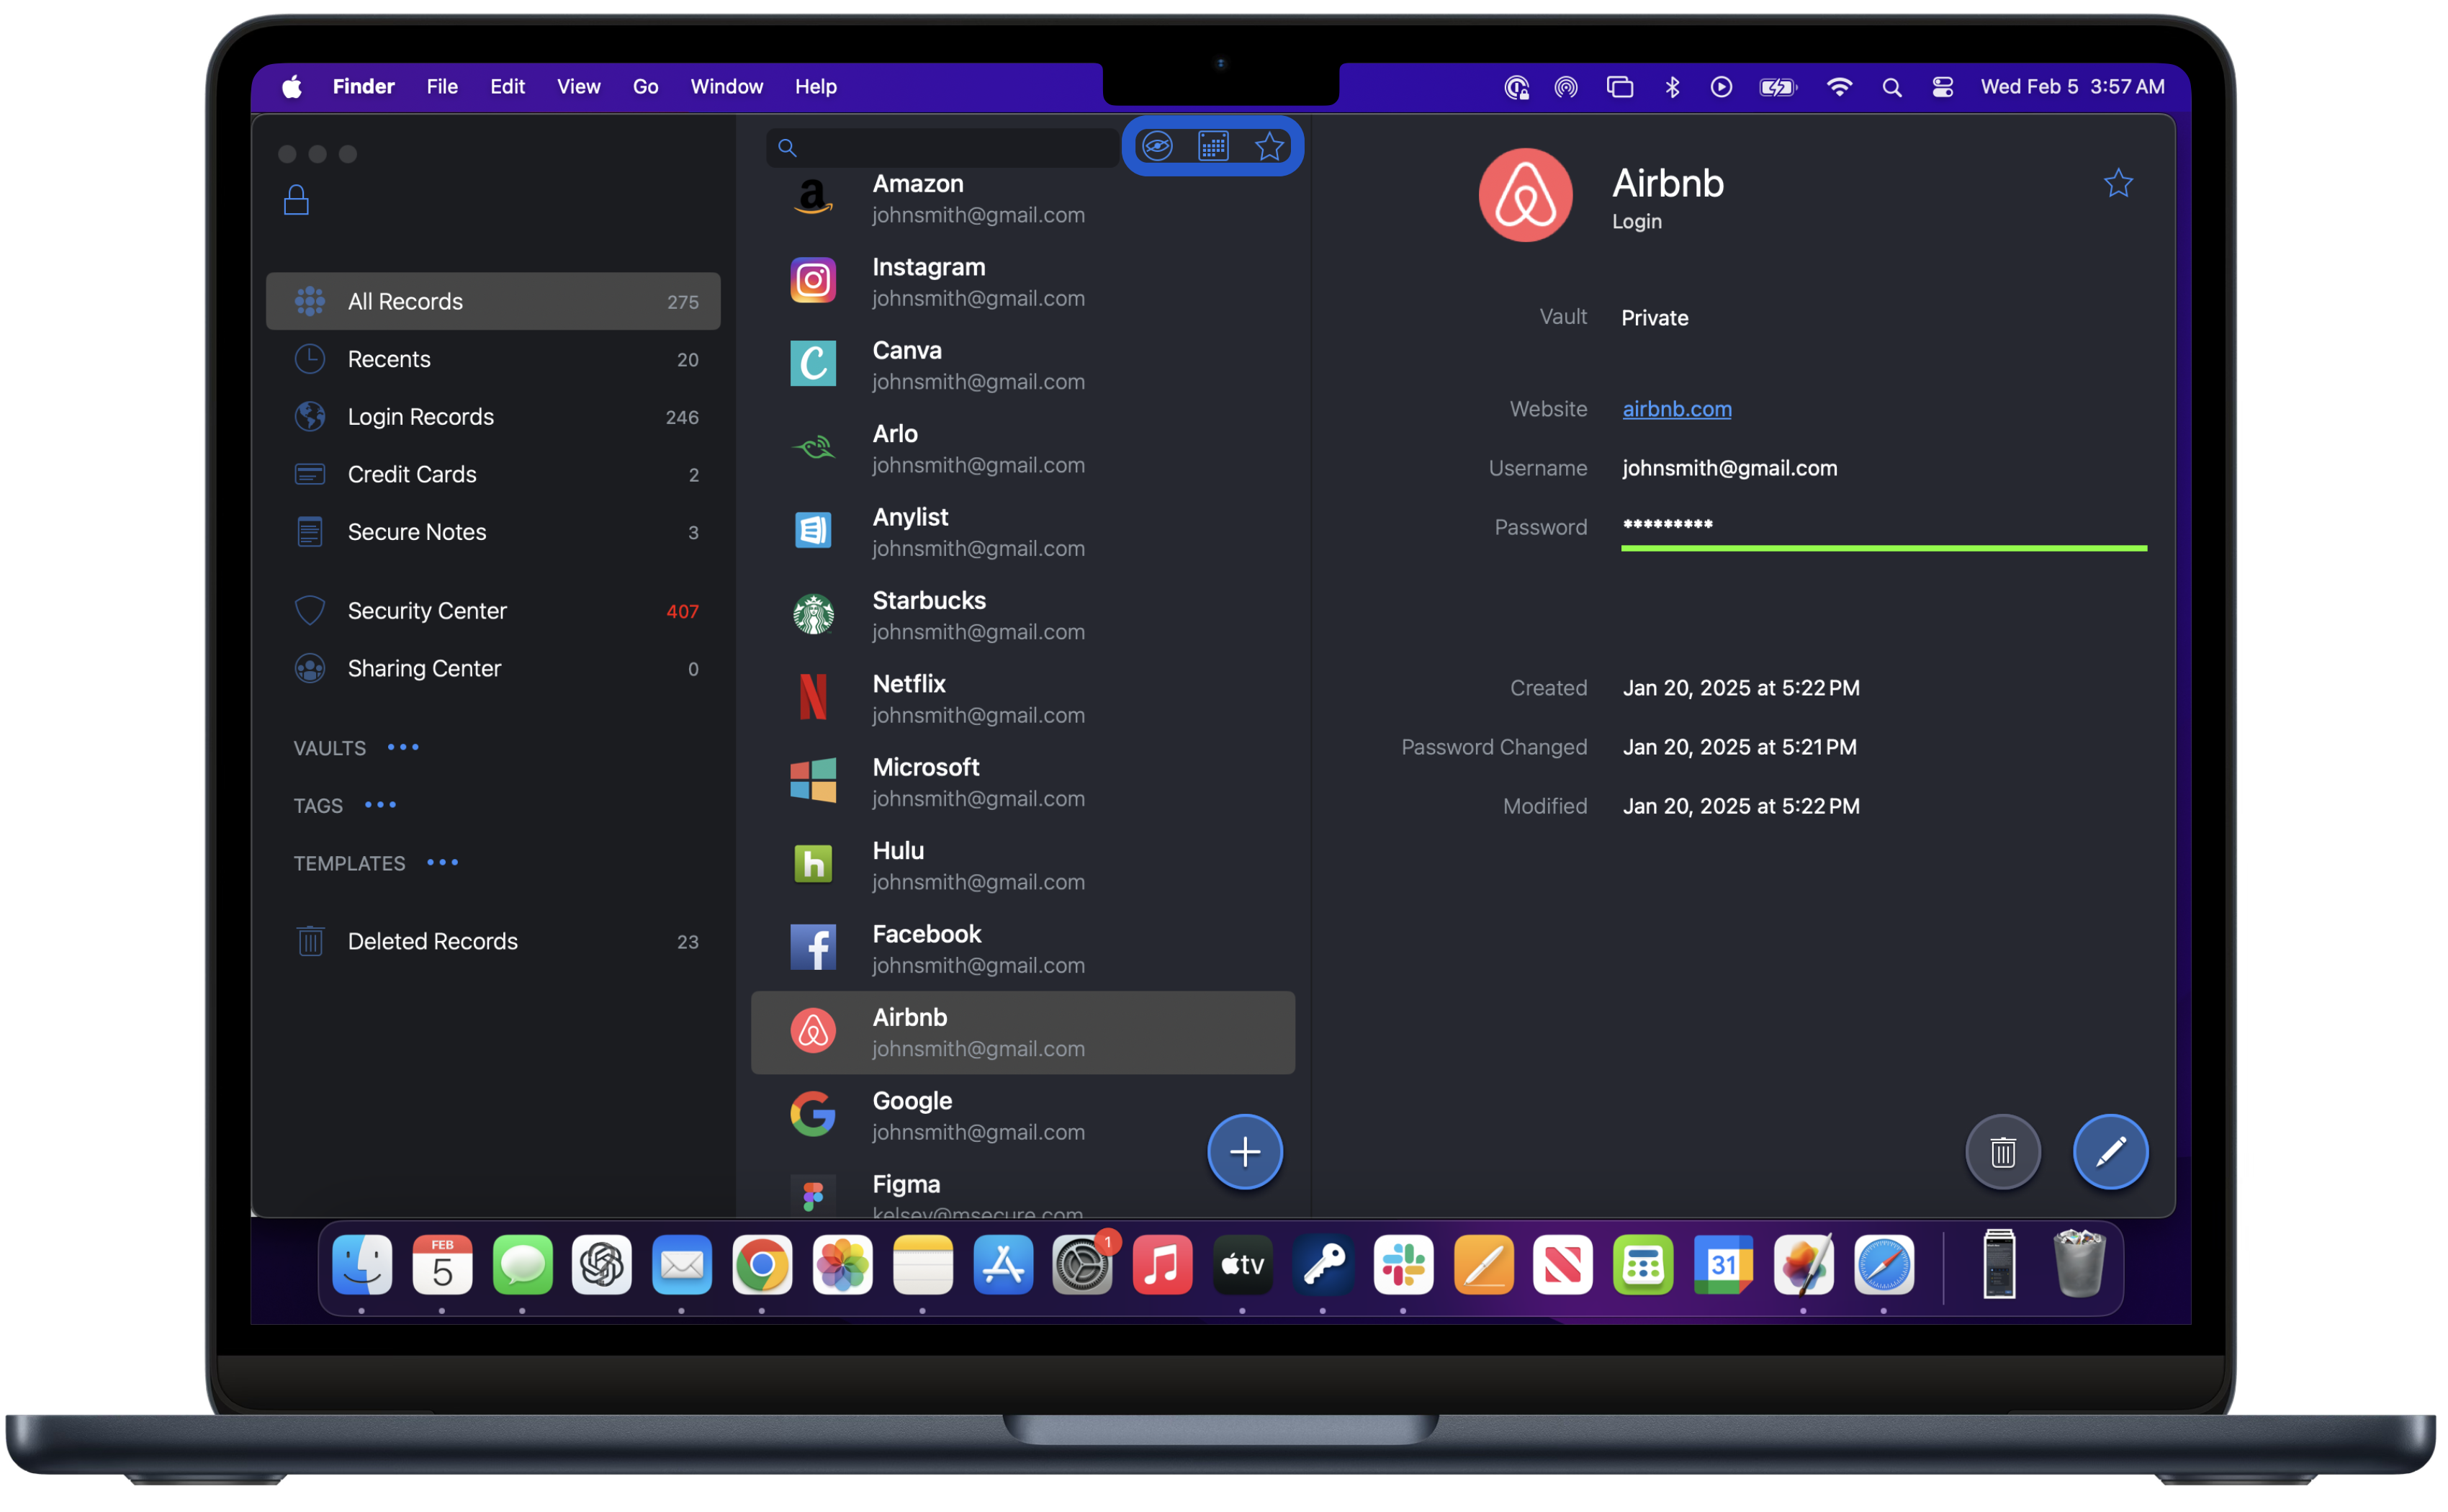Click the green password strength bar
The height and width of the screenshot is (1512, 2448).
click(x=1883, y=548)
